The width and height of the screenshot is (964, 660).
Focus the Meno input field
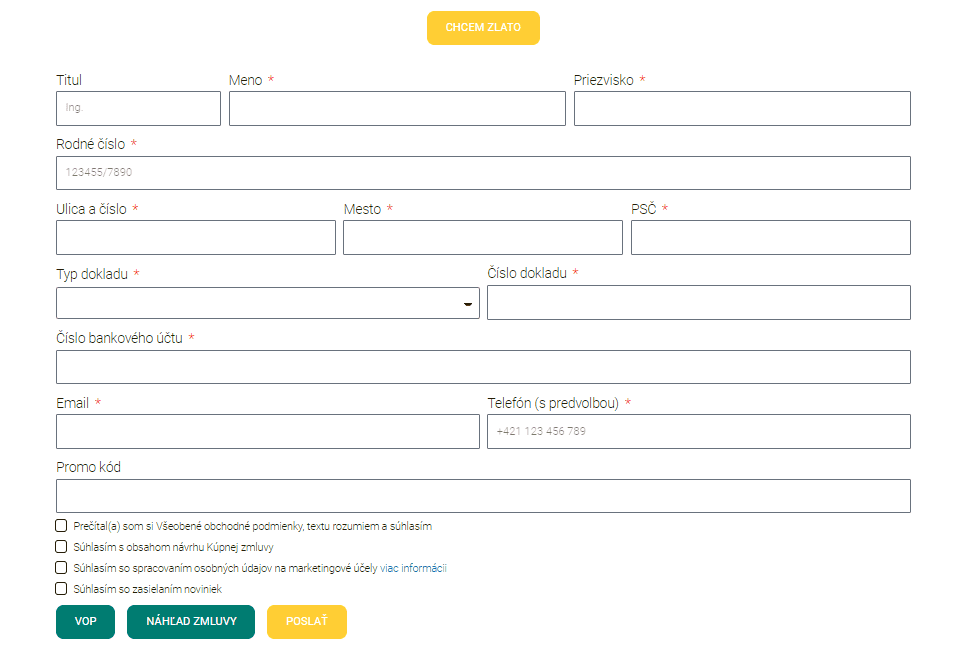point(397,108)
